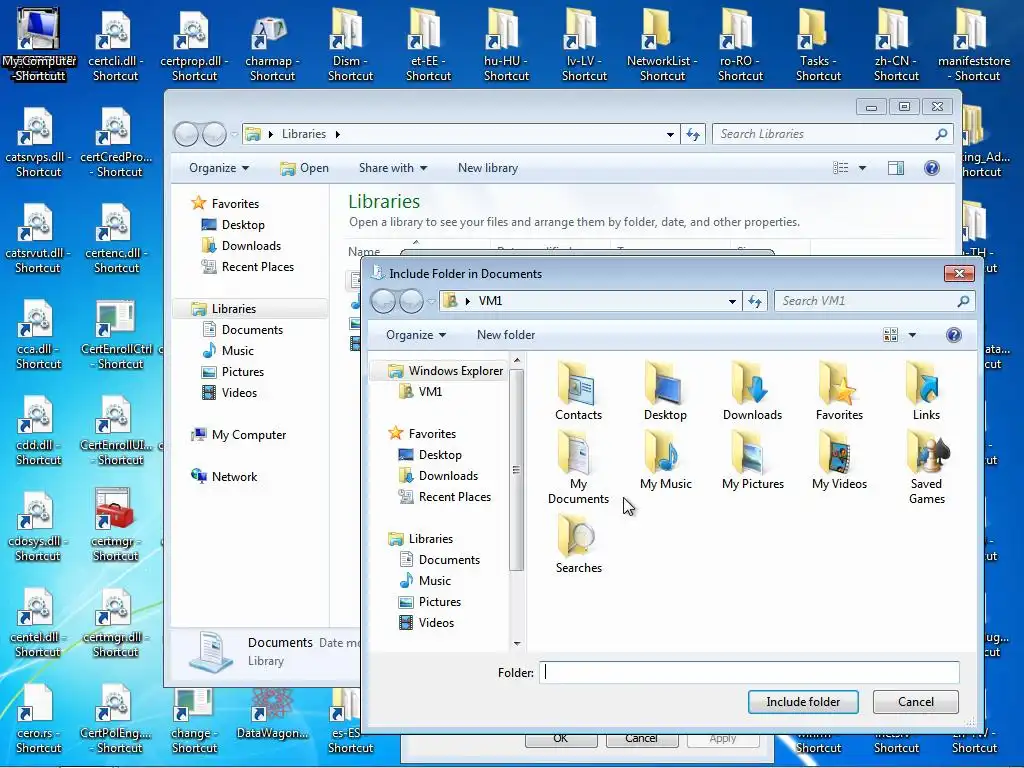The width and height of the screenshot is (1024, 768).
Task: Select Recent Places in dialog navigation
Action: click(x=445, y=497)
